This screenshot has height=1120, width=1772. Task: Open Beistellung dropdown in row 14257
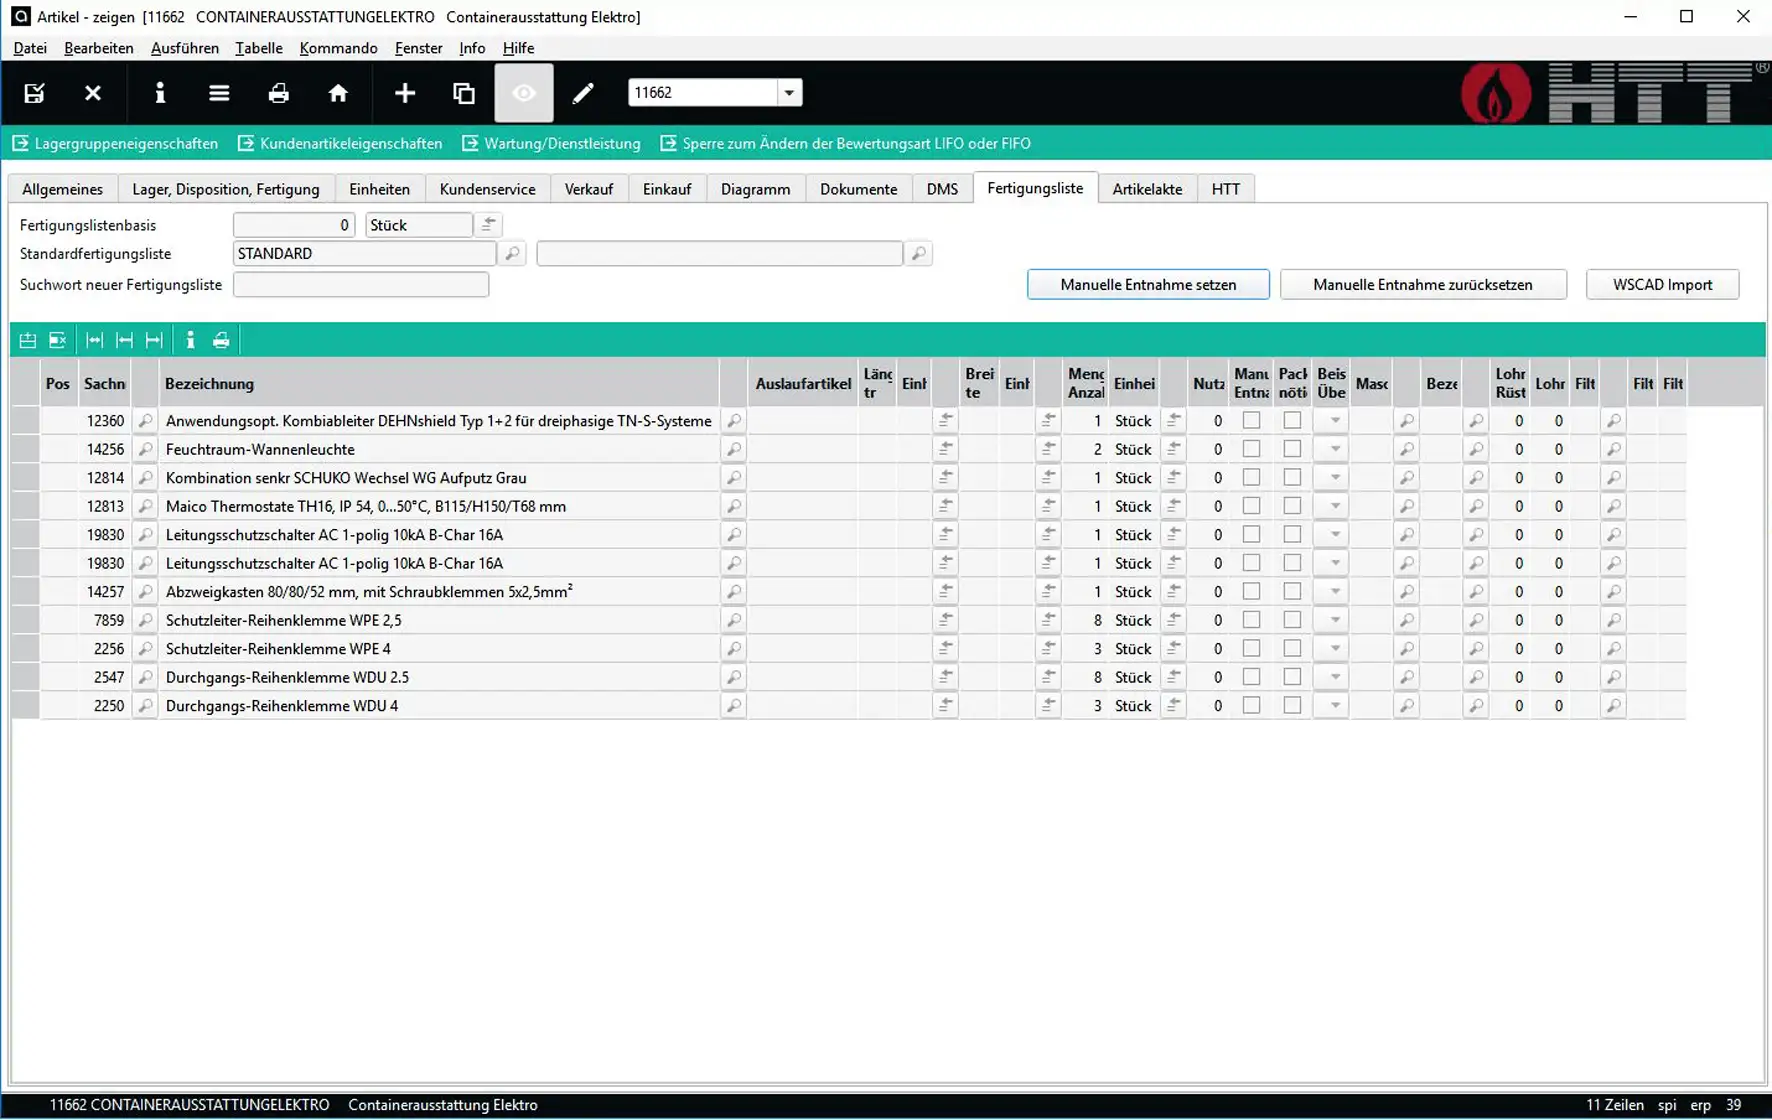tap(1334, 592)
